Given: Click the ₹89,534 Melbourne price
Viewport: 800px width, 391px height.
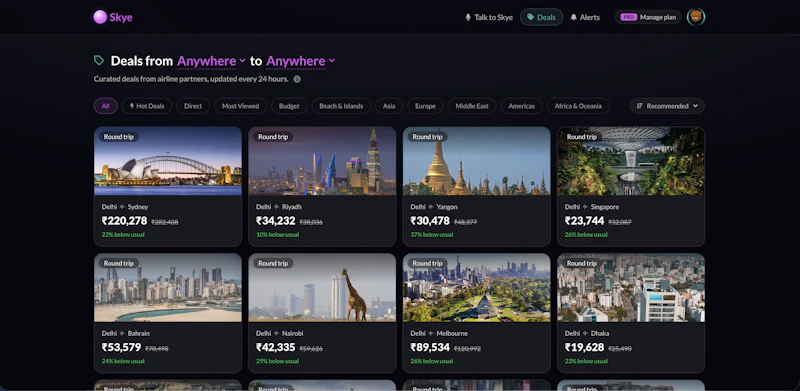Looking at the screenshot, I should [x=430, y=348].
